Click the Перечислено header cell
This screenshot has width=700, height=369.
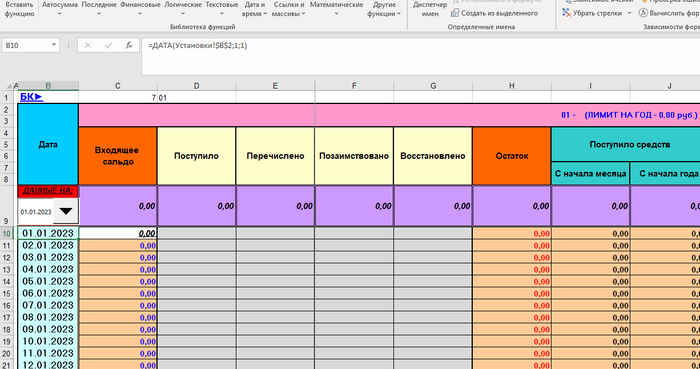click(x=275, y=156)
